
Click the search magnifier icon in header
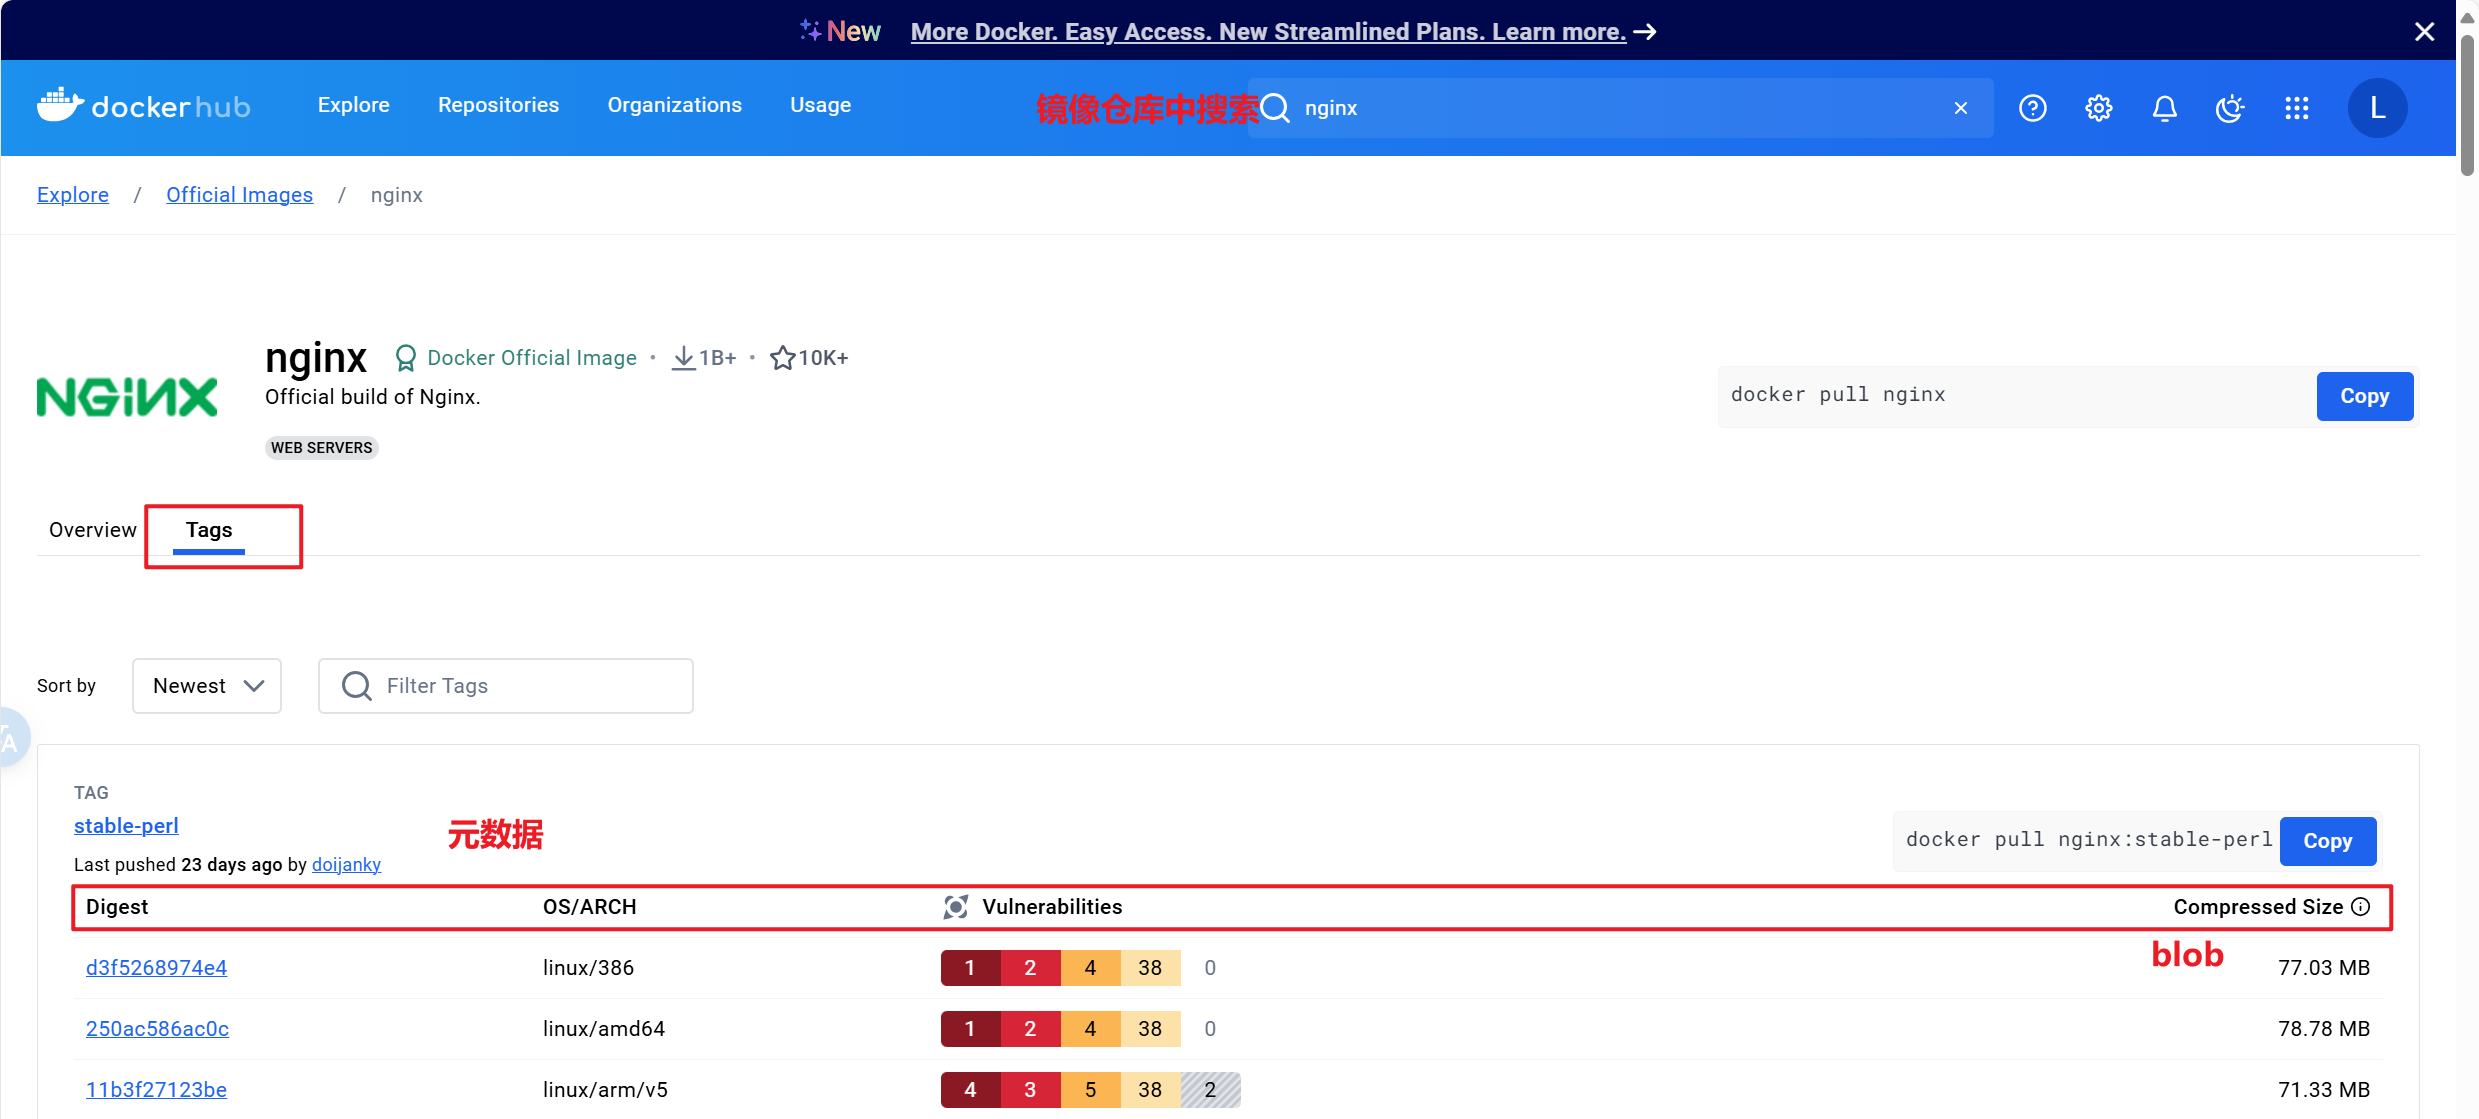click(1275, 108)
